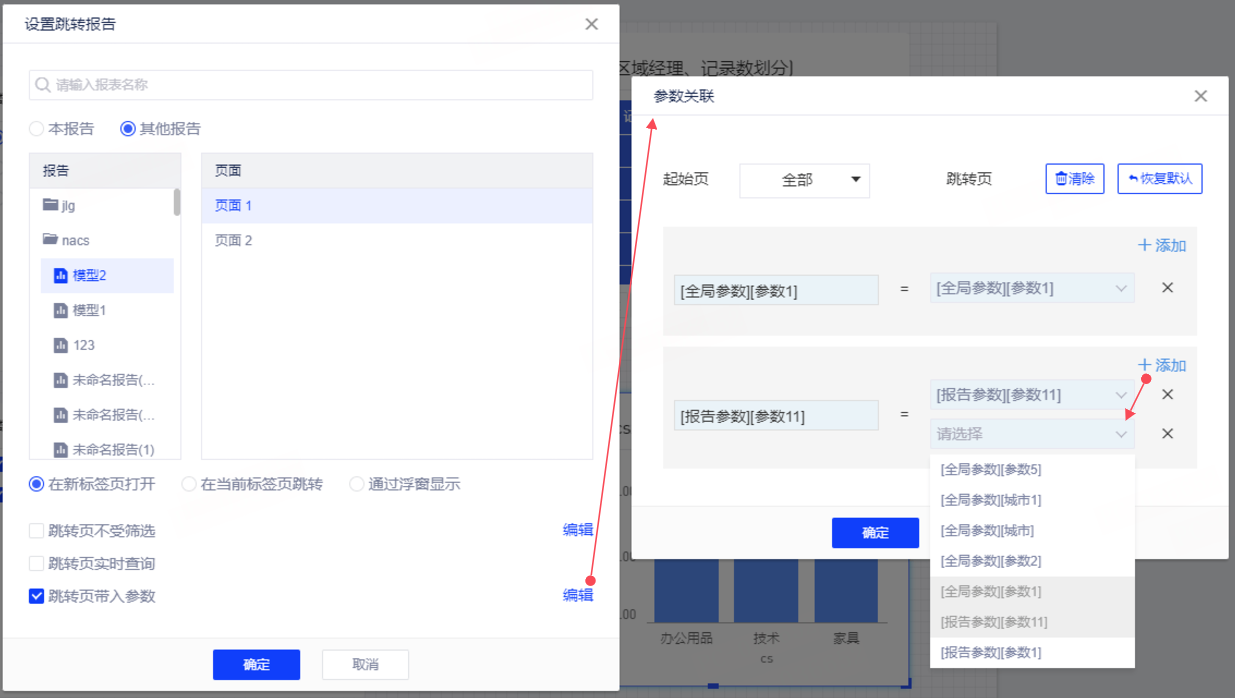Enable 跳转页不受筛选 checkbox

pos(37,531)
